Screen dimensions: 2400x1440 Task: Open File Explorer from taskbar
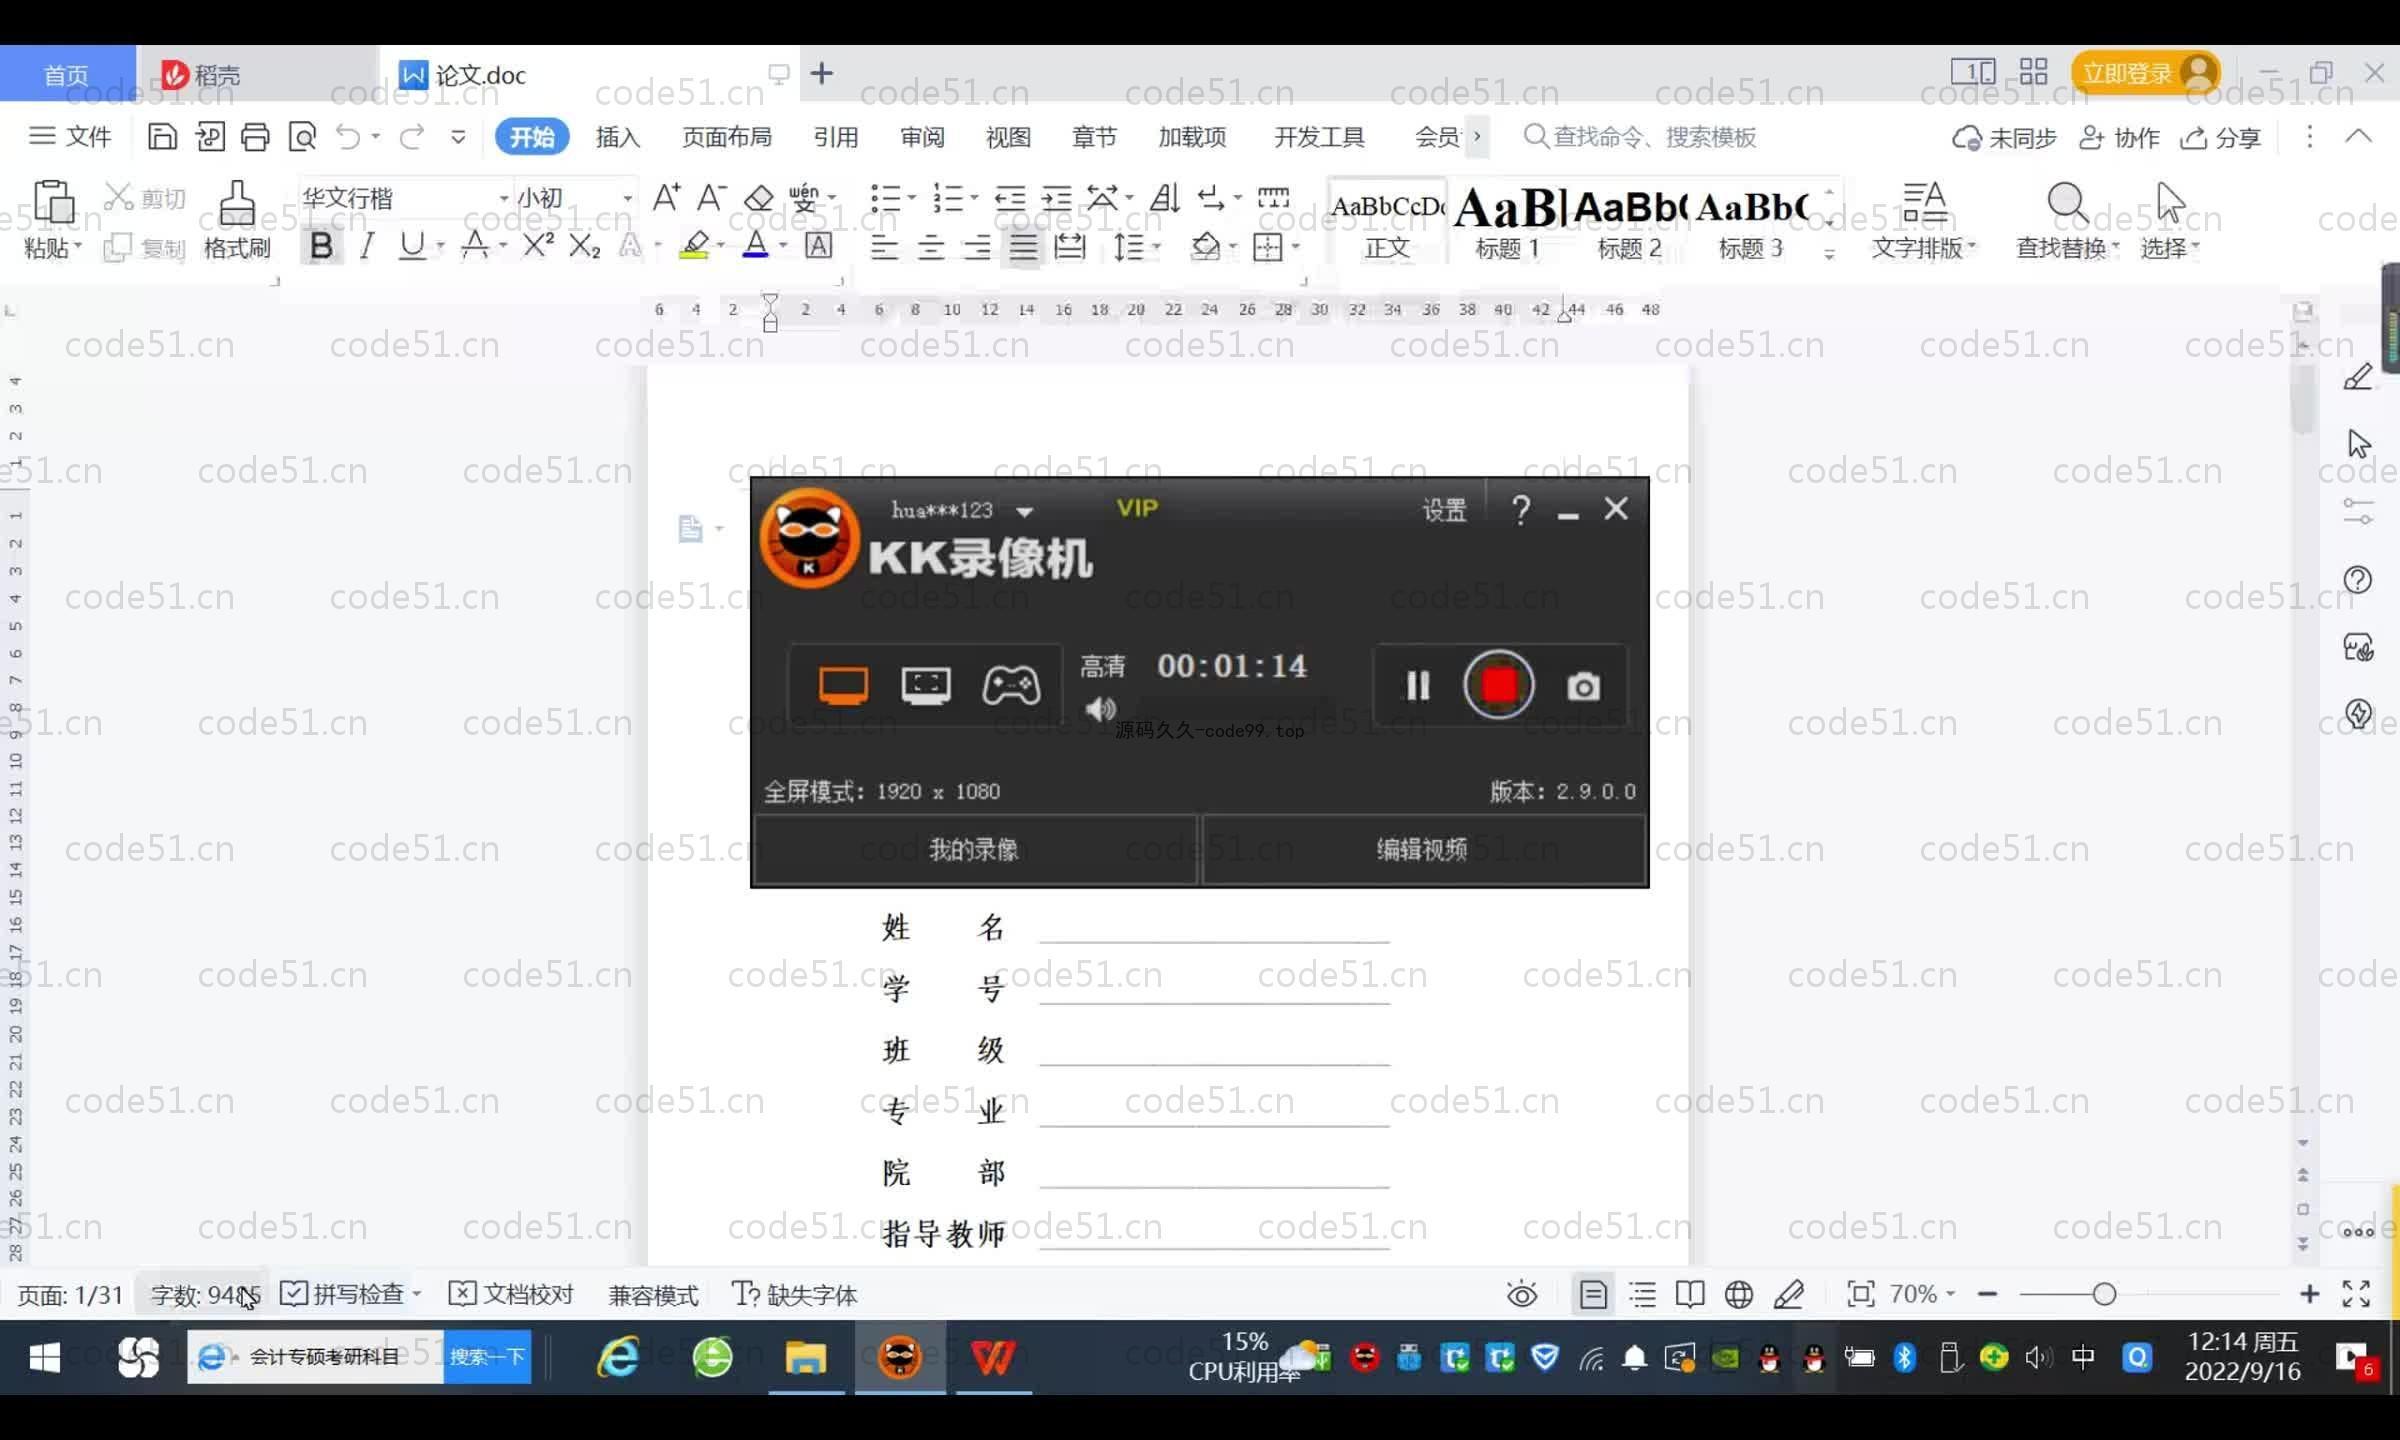(805, 1357)
